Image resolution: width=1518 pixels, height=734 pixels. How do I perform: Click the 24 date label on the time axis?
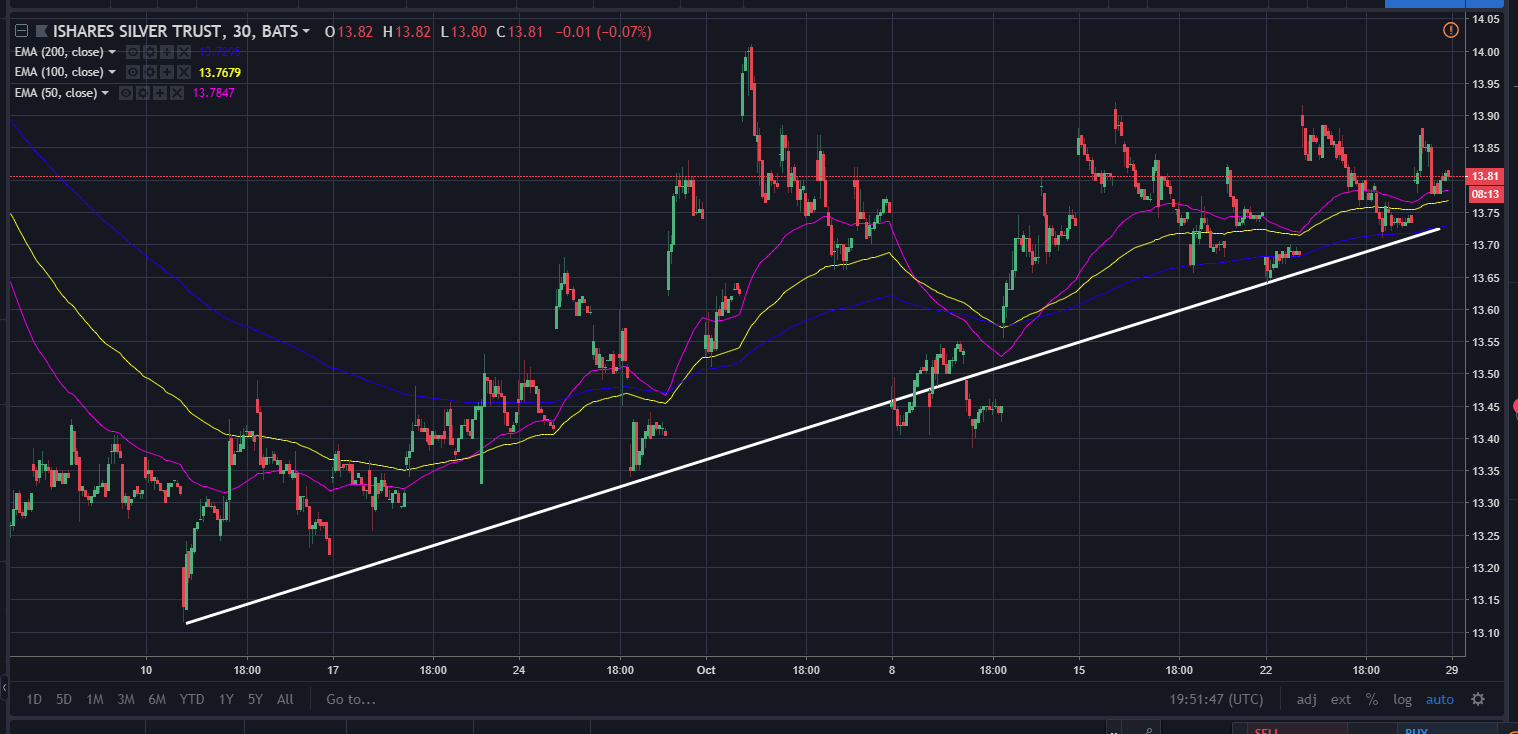coord(518,670)
